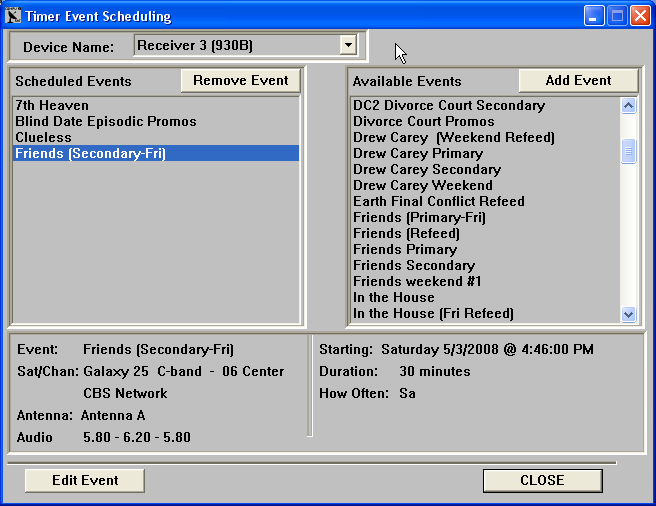Select Friends (Secondary-Fri) scheduled event

point(90,153)
